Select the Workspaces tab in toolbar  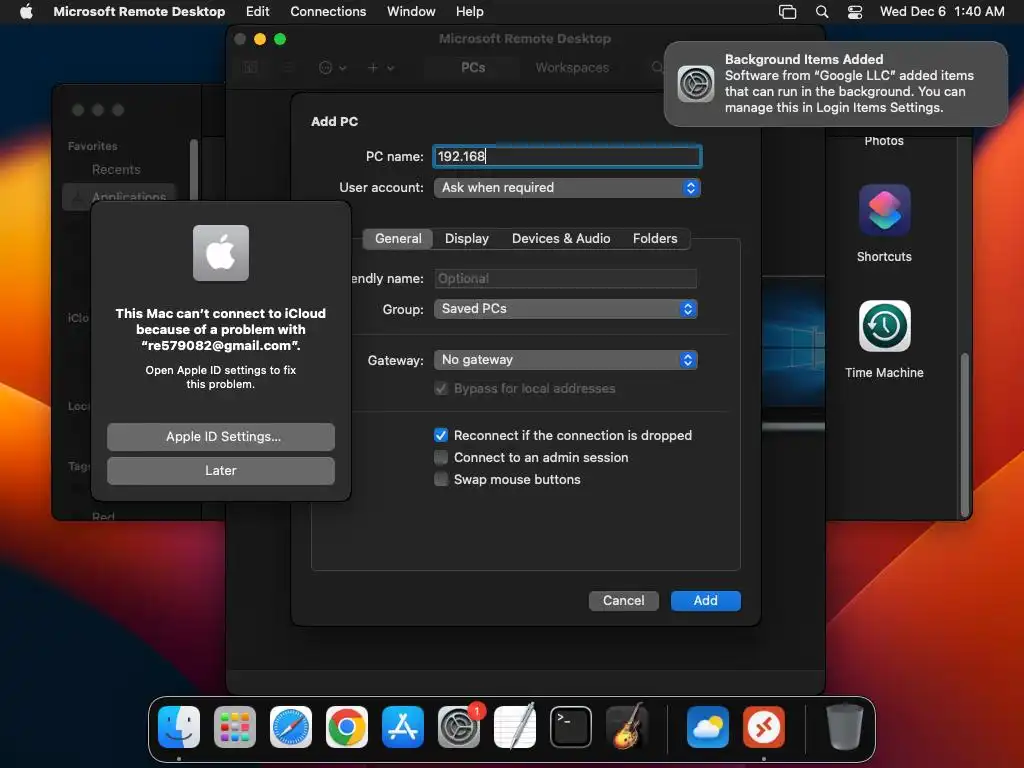coord(572,67)
